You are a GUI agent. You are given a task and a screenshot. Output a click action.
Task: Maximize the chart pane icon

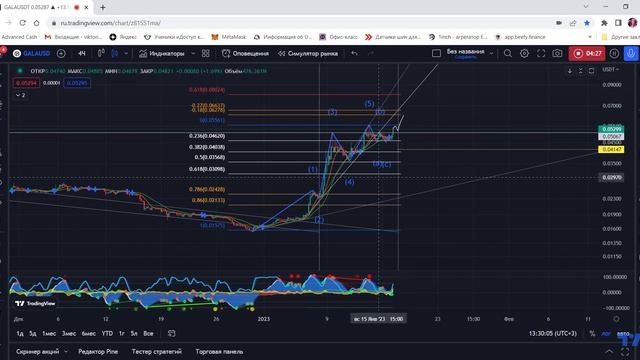coord(591,71)
